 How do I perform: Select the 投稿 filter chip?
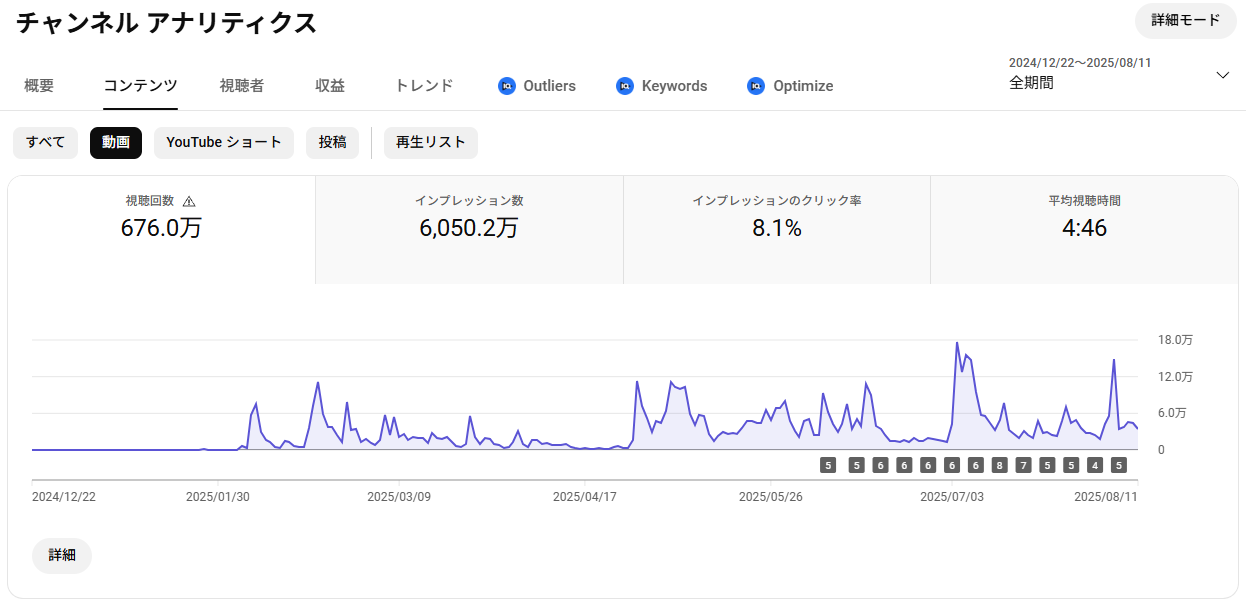pyautogui.click(x=332, y=143)
